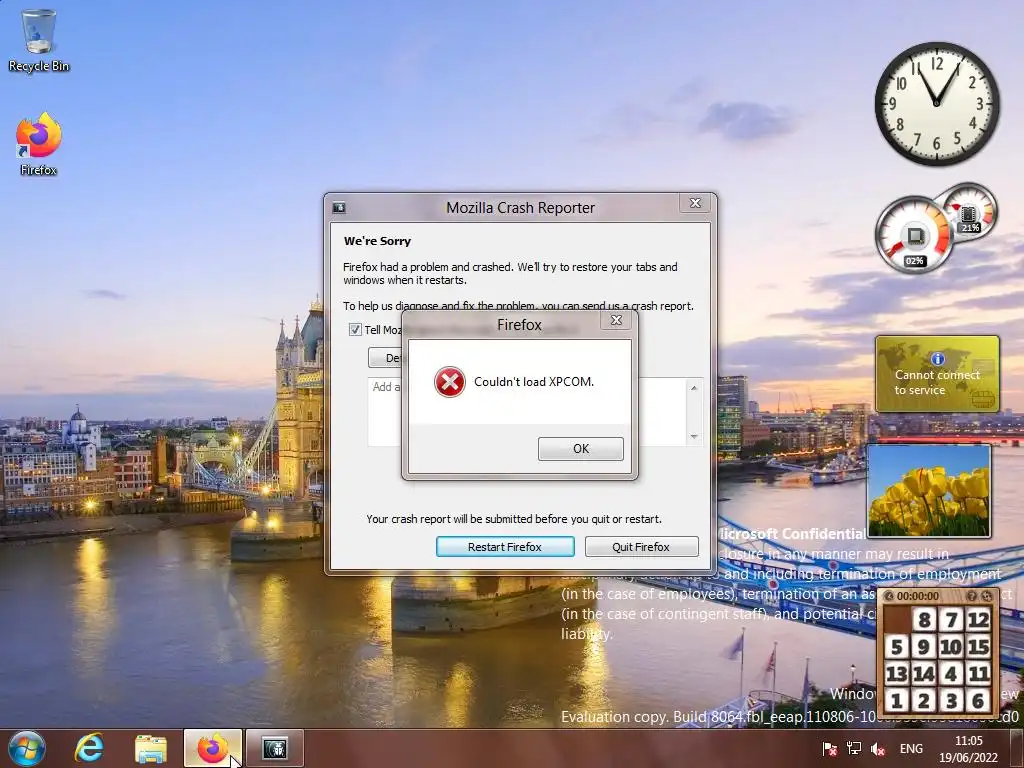Click the memory meter dial showing 21%

(x=970, y=210)
